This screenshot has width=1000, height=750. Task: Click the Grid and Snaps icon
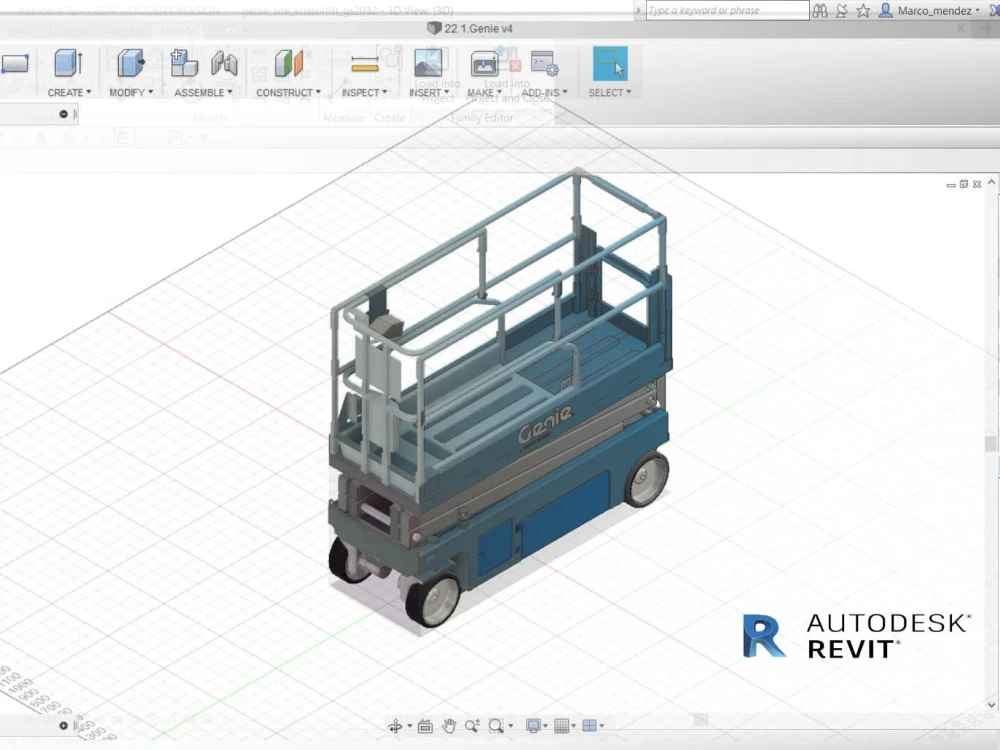563,725
